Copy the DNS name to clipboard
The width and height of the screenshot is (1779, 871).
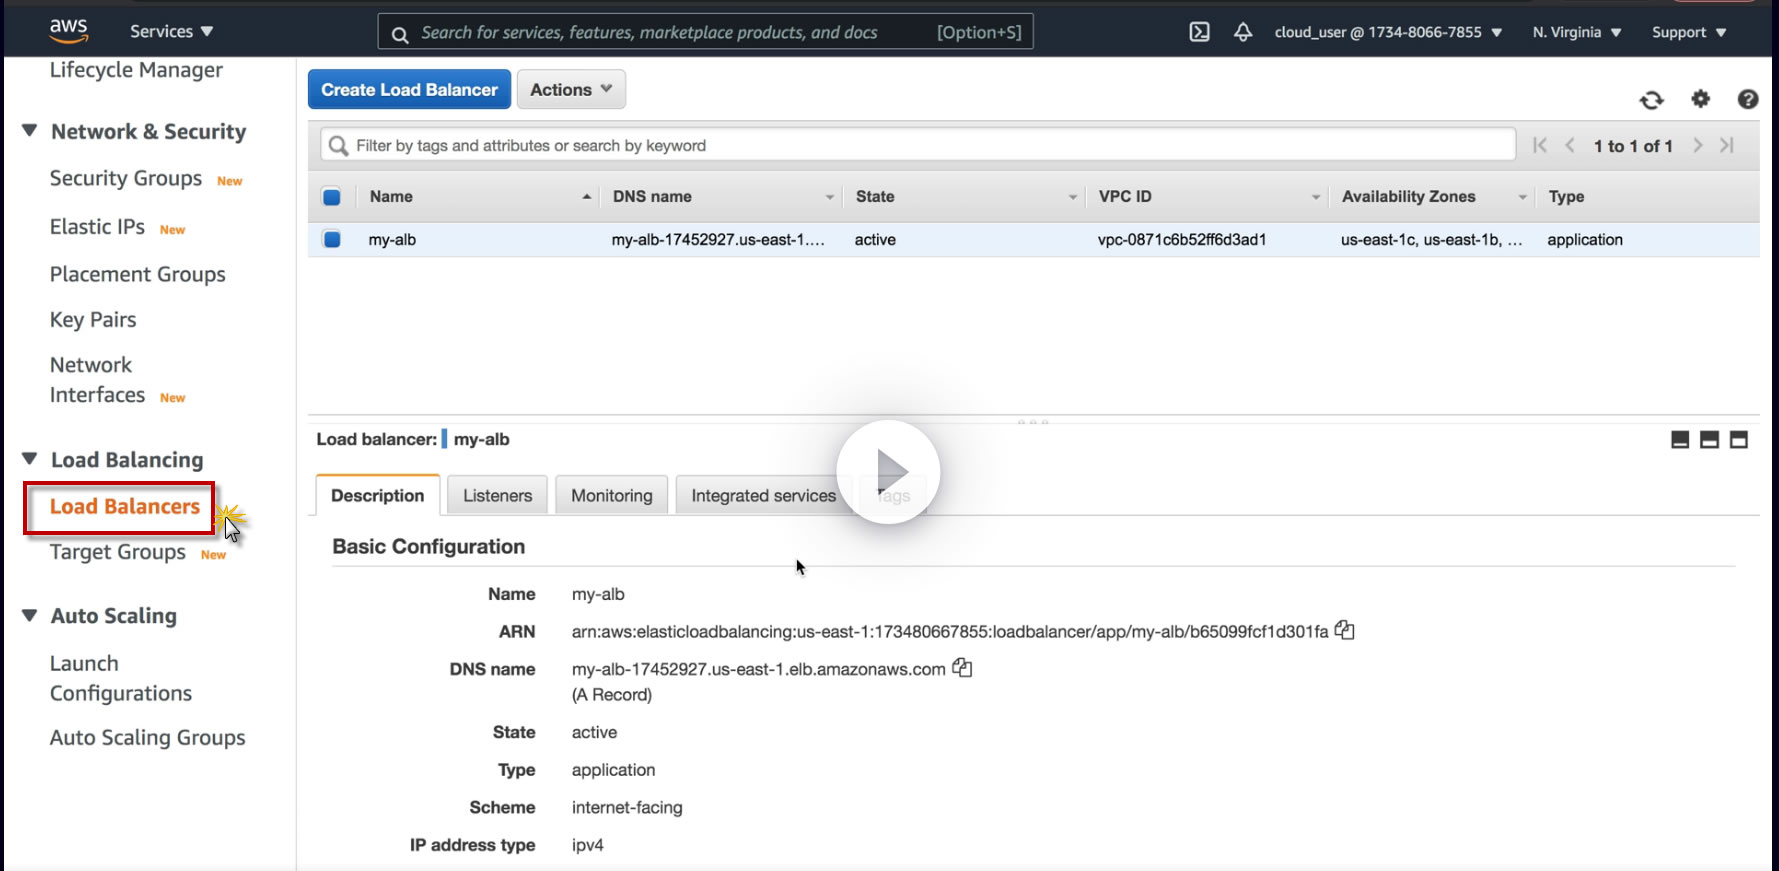pyautogui.click(x=962, y=667)
